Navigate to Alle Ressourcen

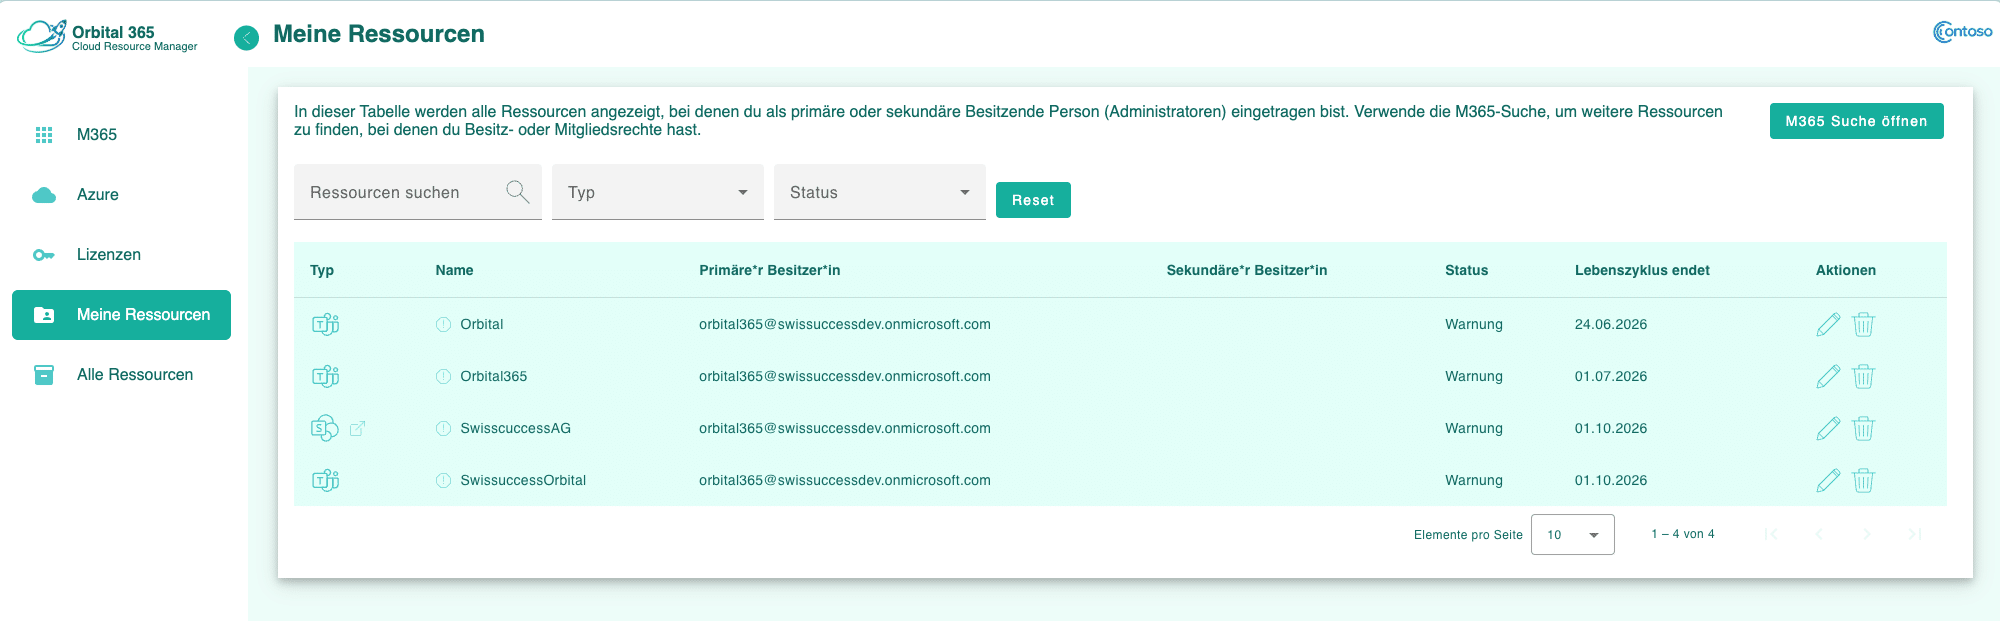coord(134,375)
